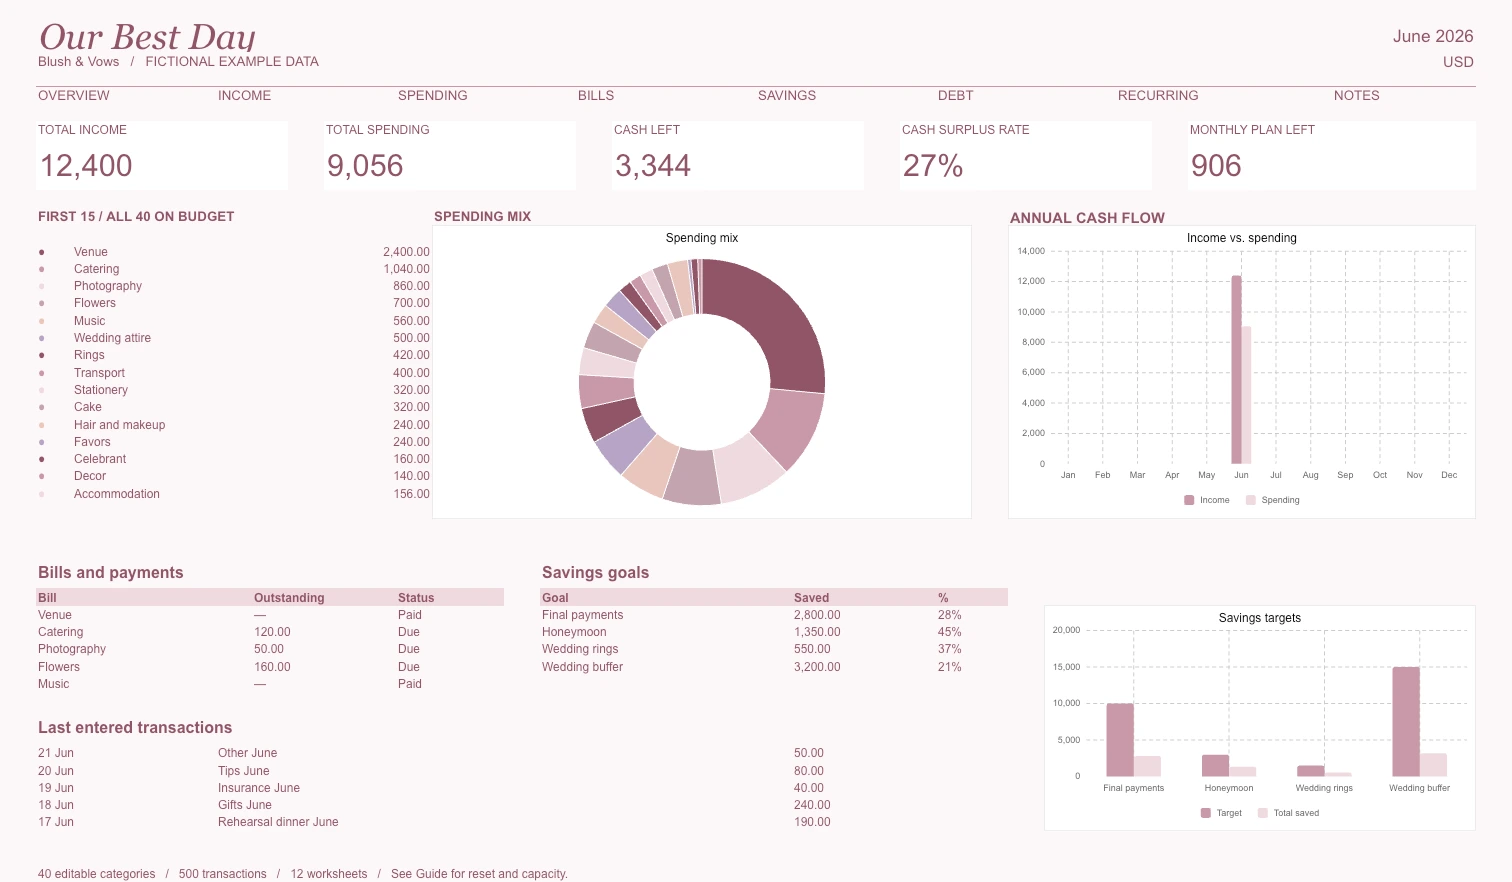Click the Monthly Plan Left value 906
The width and height of the screenshot is (1512, 882).
(1216, 166)
